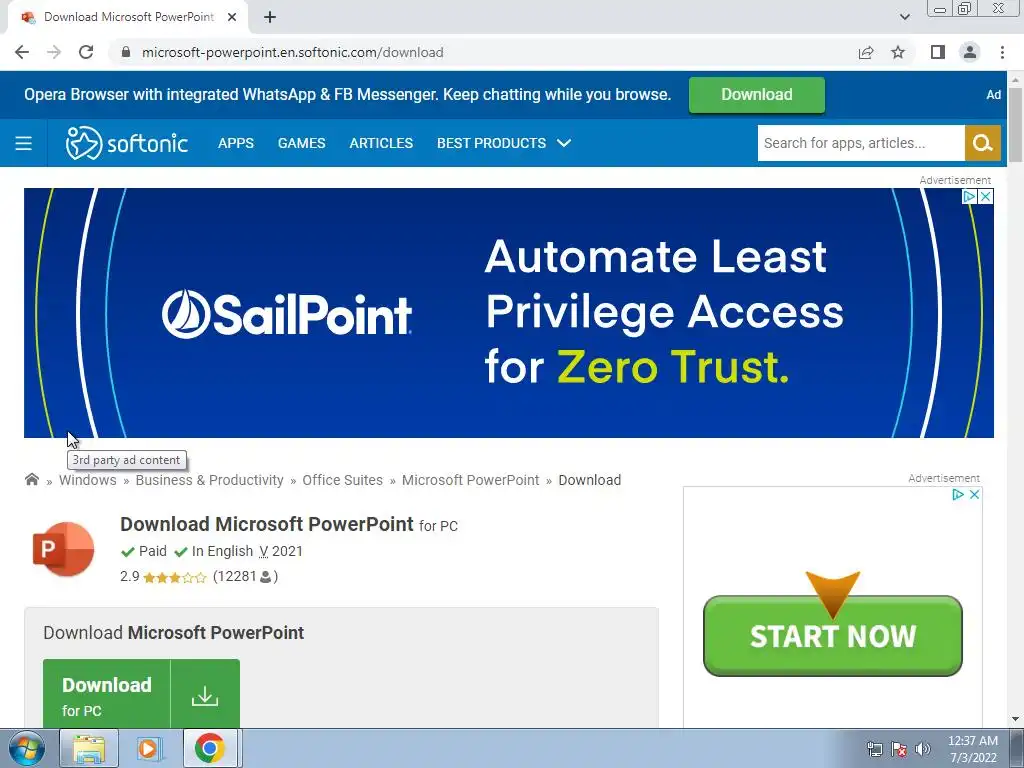Click the Opera ad Download button
The width and height of the screenshot is (1024, 768).
pyautogui.click(x=757, y=95)
